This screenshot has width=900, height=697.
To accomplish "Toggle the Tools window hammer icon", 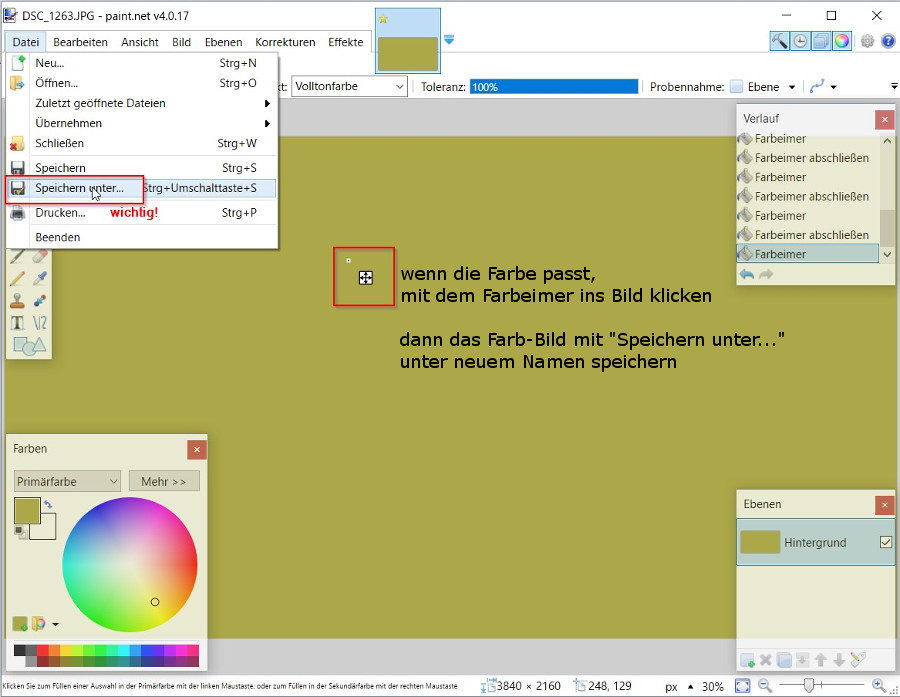I will click(779, 41).
